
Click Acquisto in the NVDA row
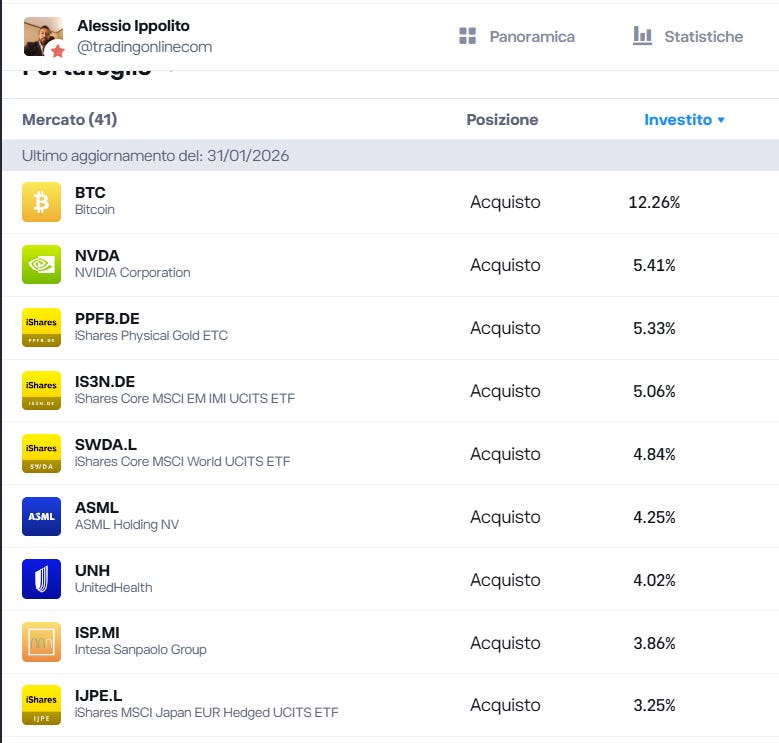click(x=505, y=265)
